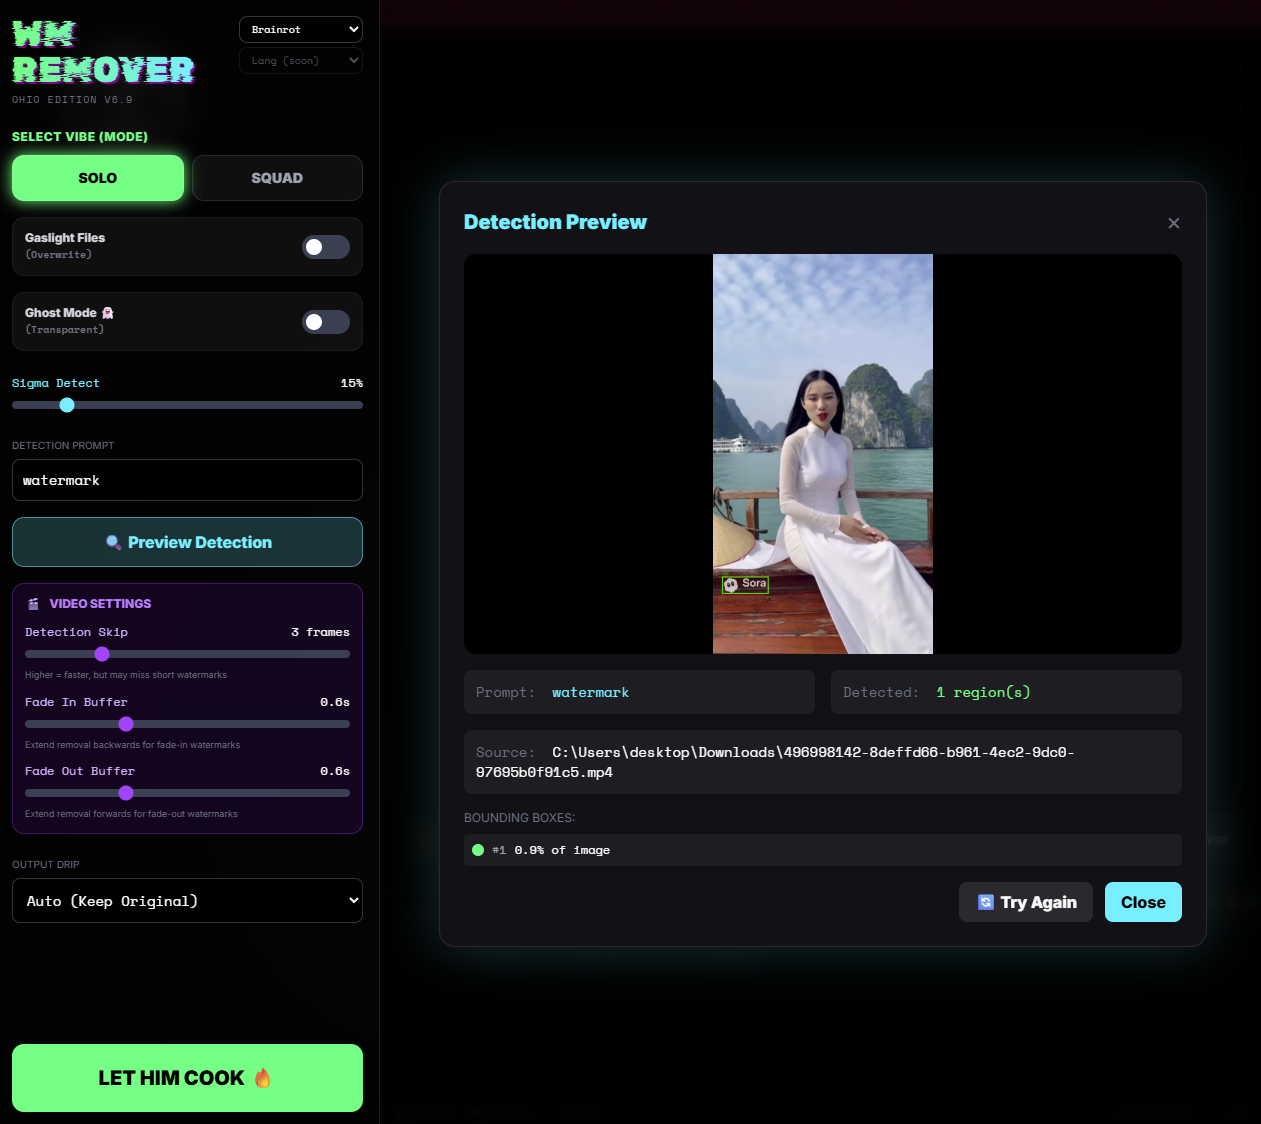Click the green dot beside region #1
The width and height of the screenshot is (1261, 1124).
tap(477, 850)
